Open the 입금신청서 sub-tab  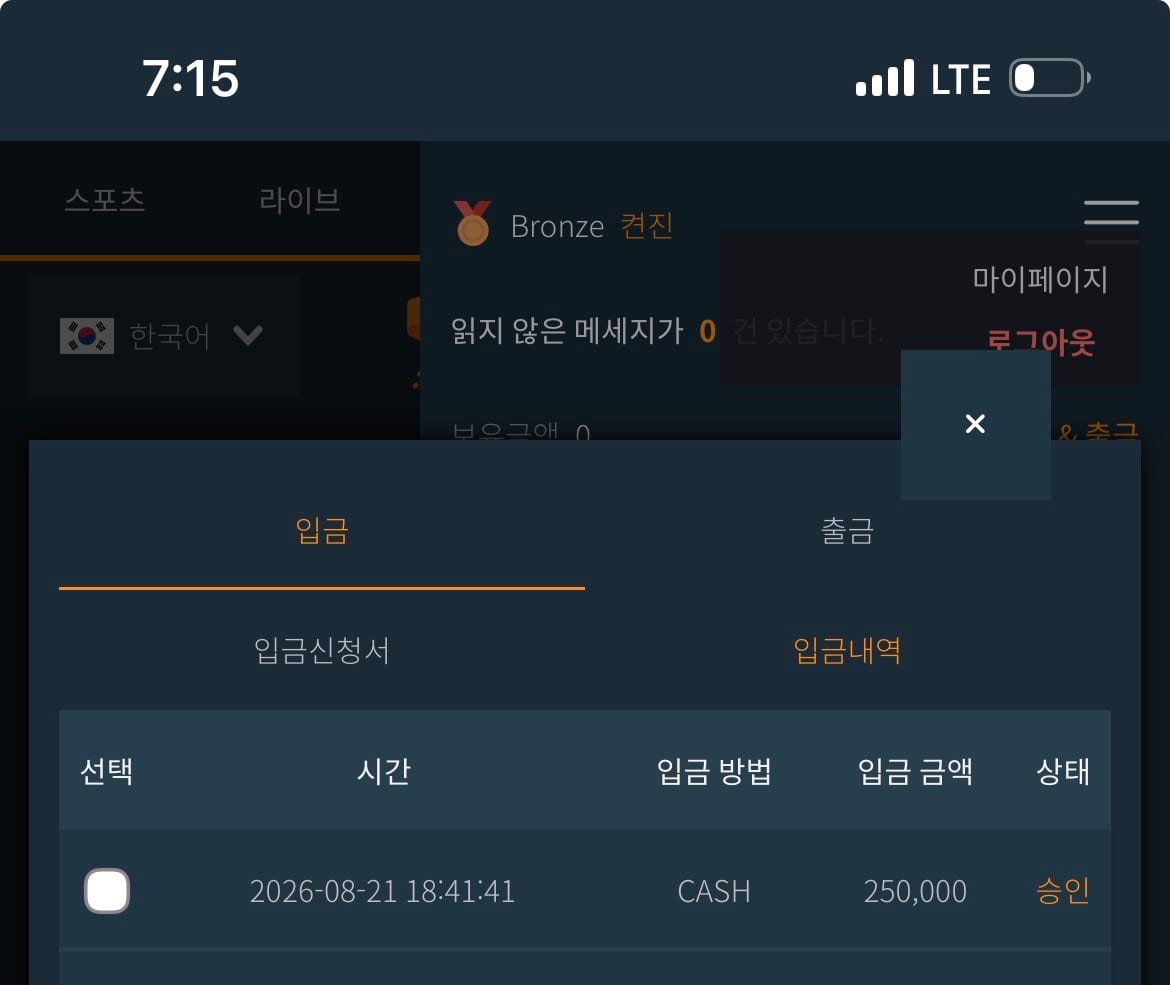tap(322, 651)
